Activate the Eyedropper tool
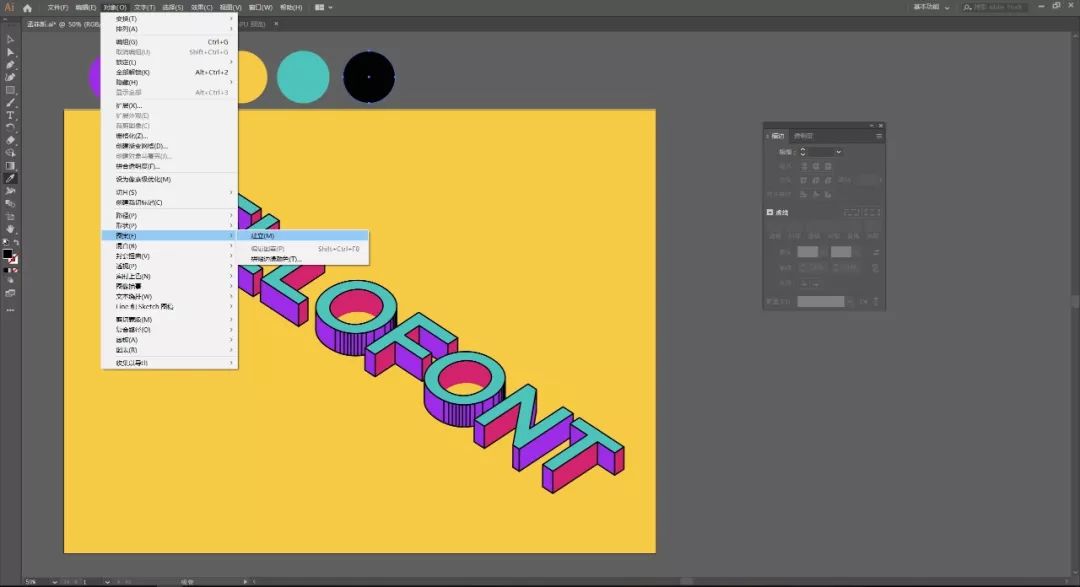Viewport: 1080px width, 587px height. coord(10,178)
